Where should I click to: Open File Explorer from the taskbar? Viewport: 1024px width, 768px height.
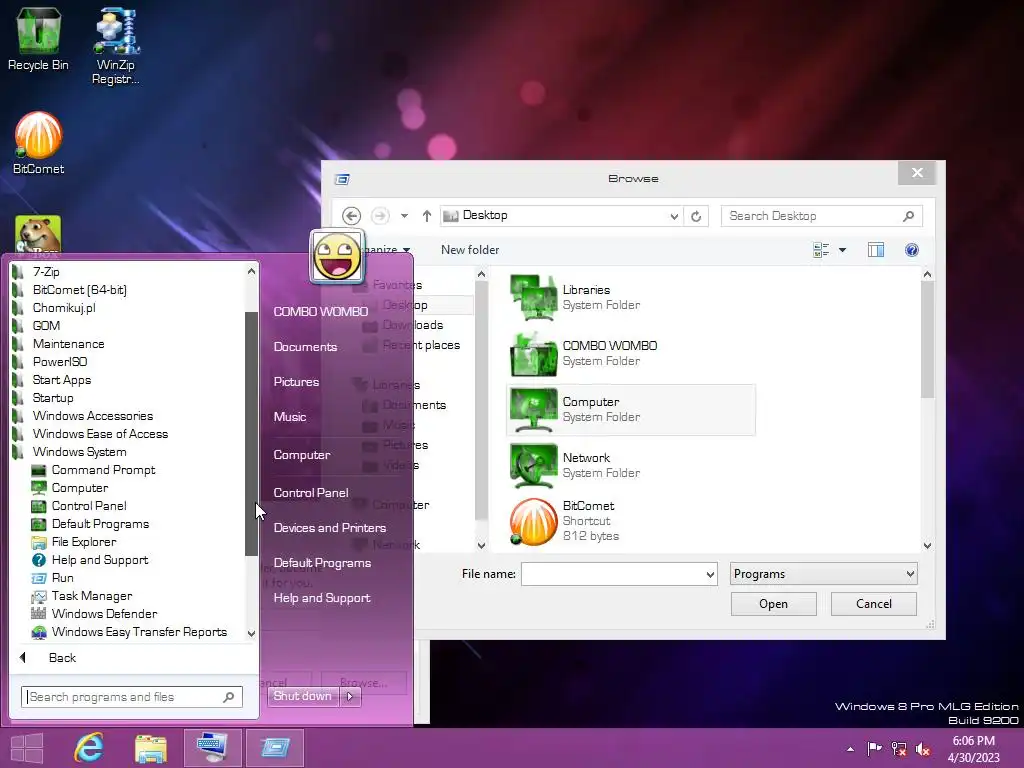click(x=151, y=748)
